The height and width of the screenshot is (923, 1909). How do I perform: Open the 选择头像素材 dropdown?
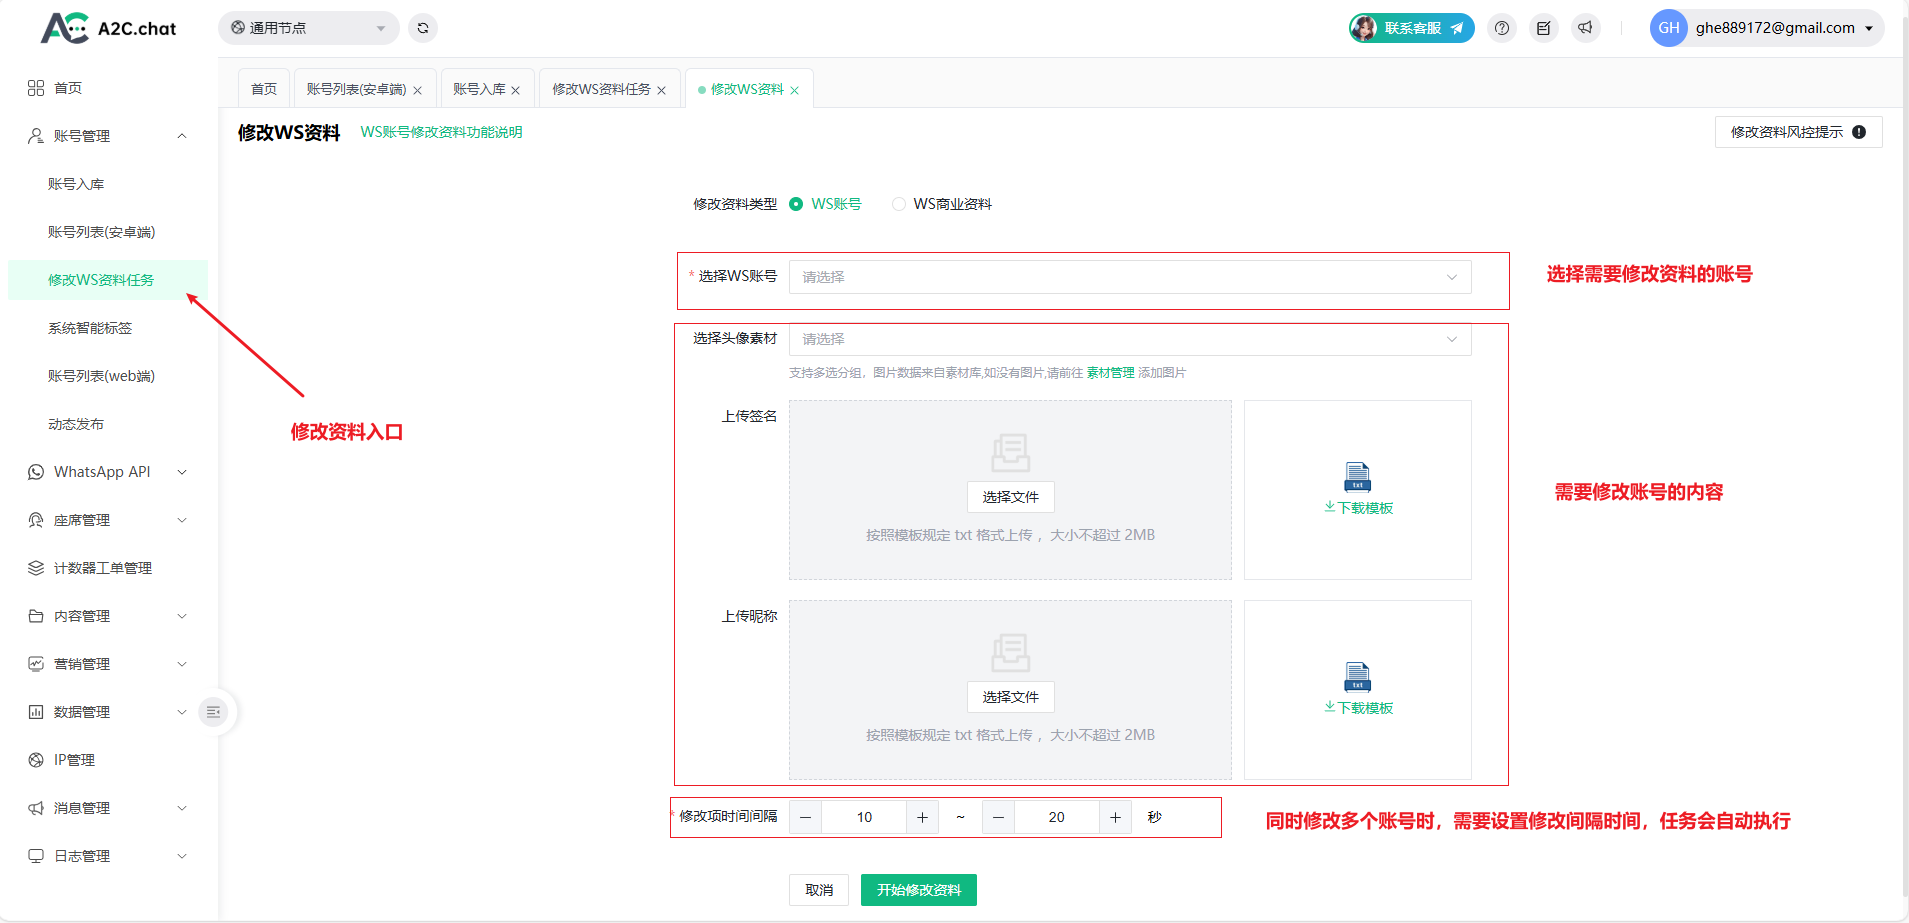tap(1130, 339)
